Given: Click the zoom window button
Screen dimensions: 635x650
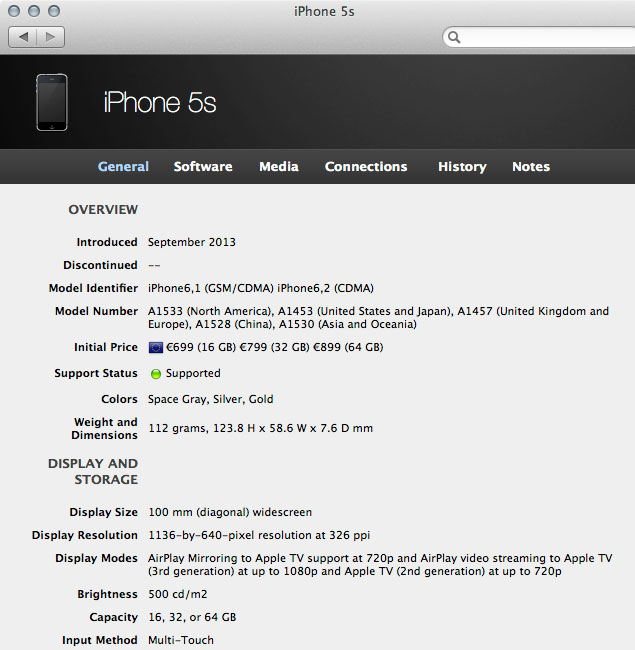Looking at the screenshot, I should coord(54,11).
